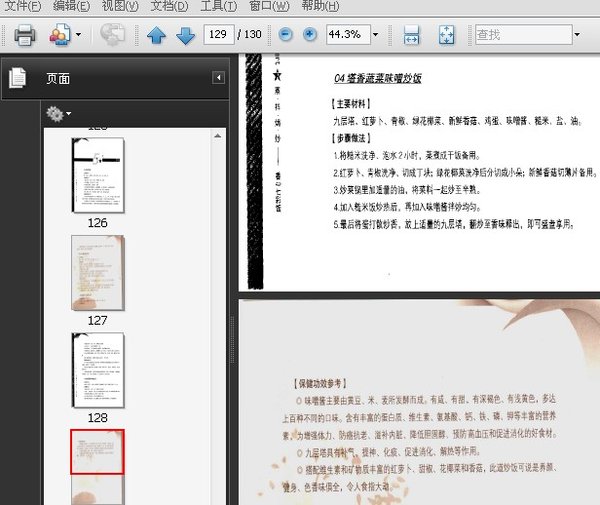The image size is (600, 505).
Task: Select the highlighted page 129 thumbnail
Action: [x=97, y=452]
